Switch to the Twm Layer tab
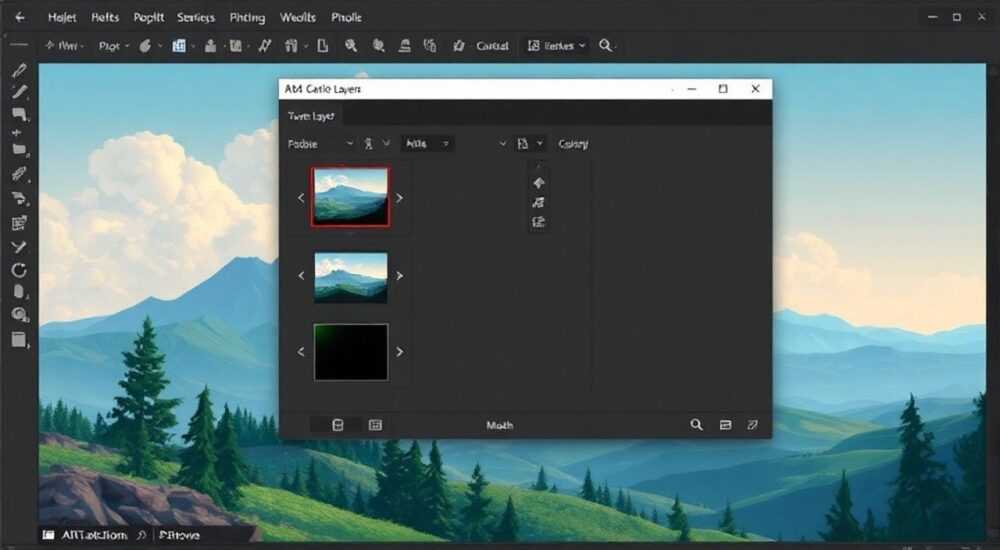 point(311,116)
